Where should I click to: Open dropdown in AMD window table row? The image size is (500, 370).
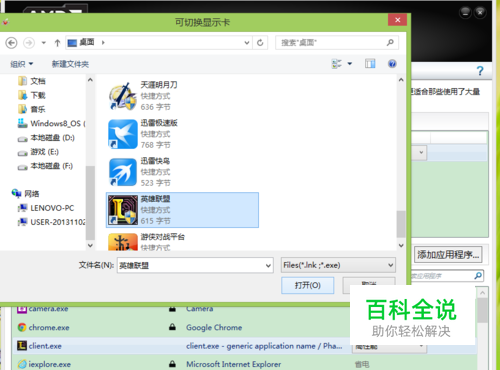[x=421, y=152]
